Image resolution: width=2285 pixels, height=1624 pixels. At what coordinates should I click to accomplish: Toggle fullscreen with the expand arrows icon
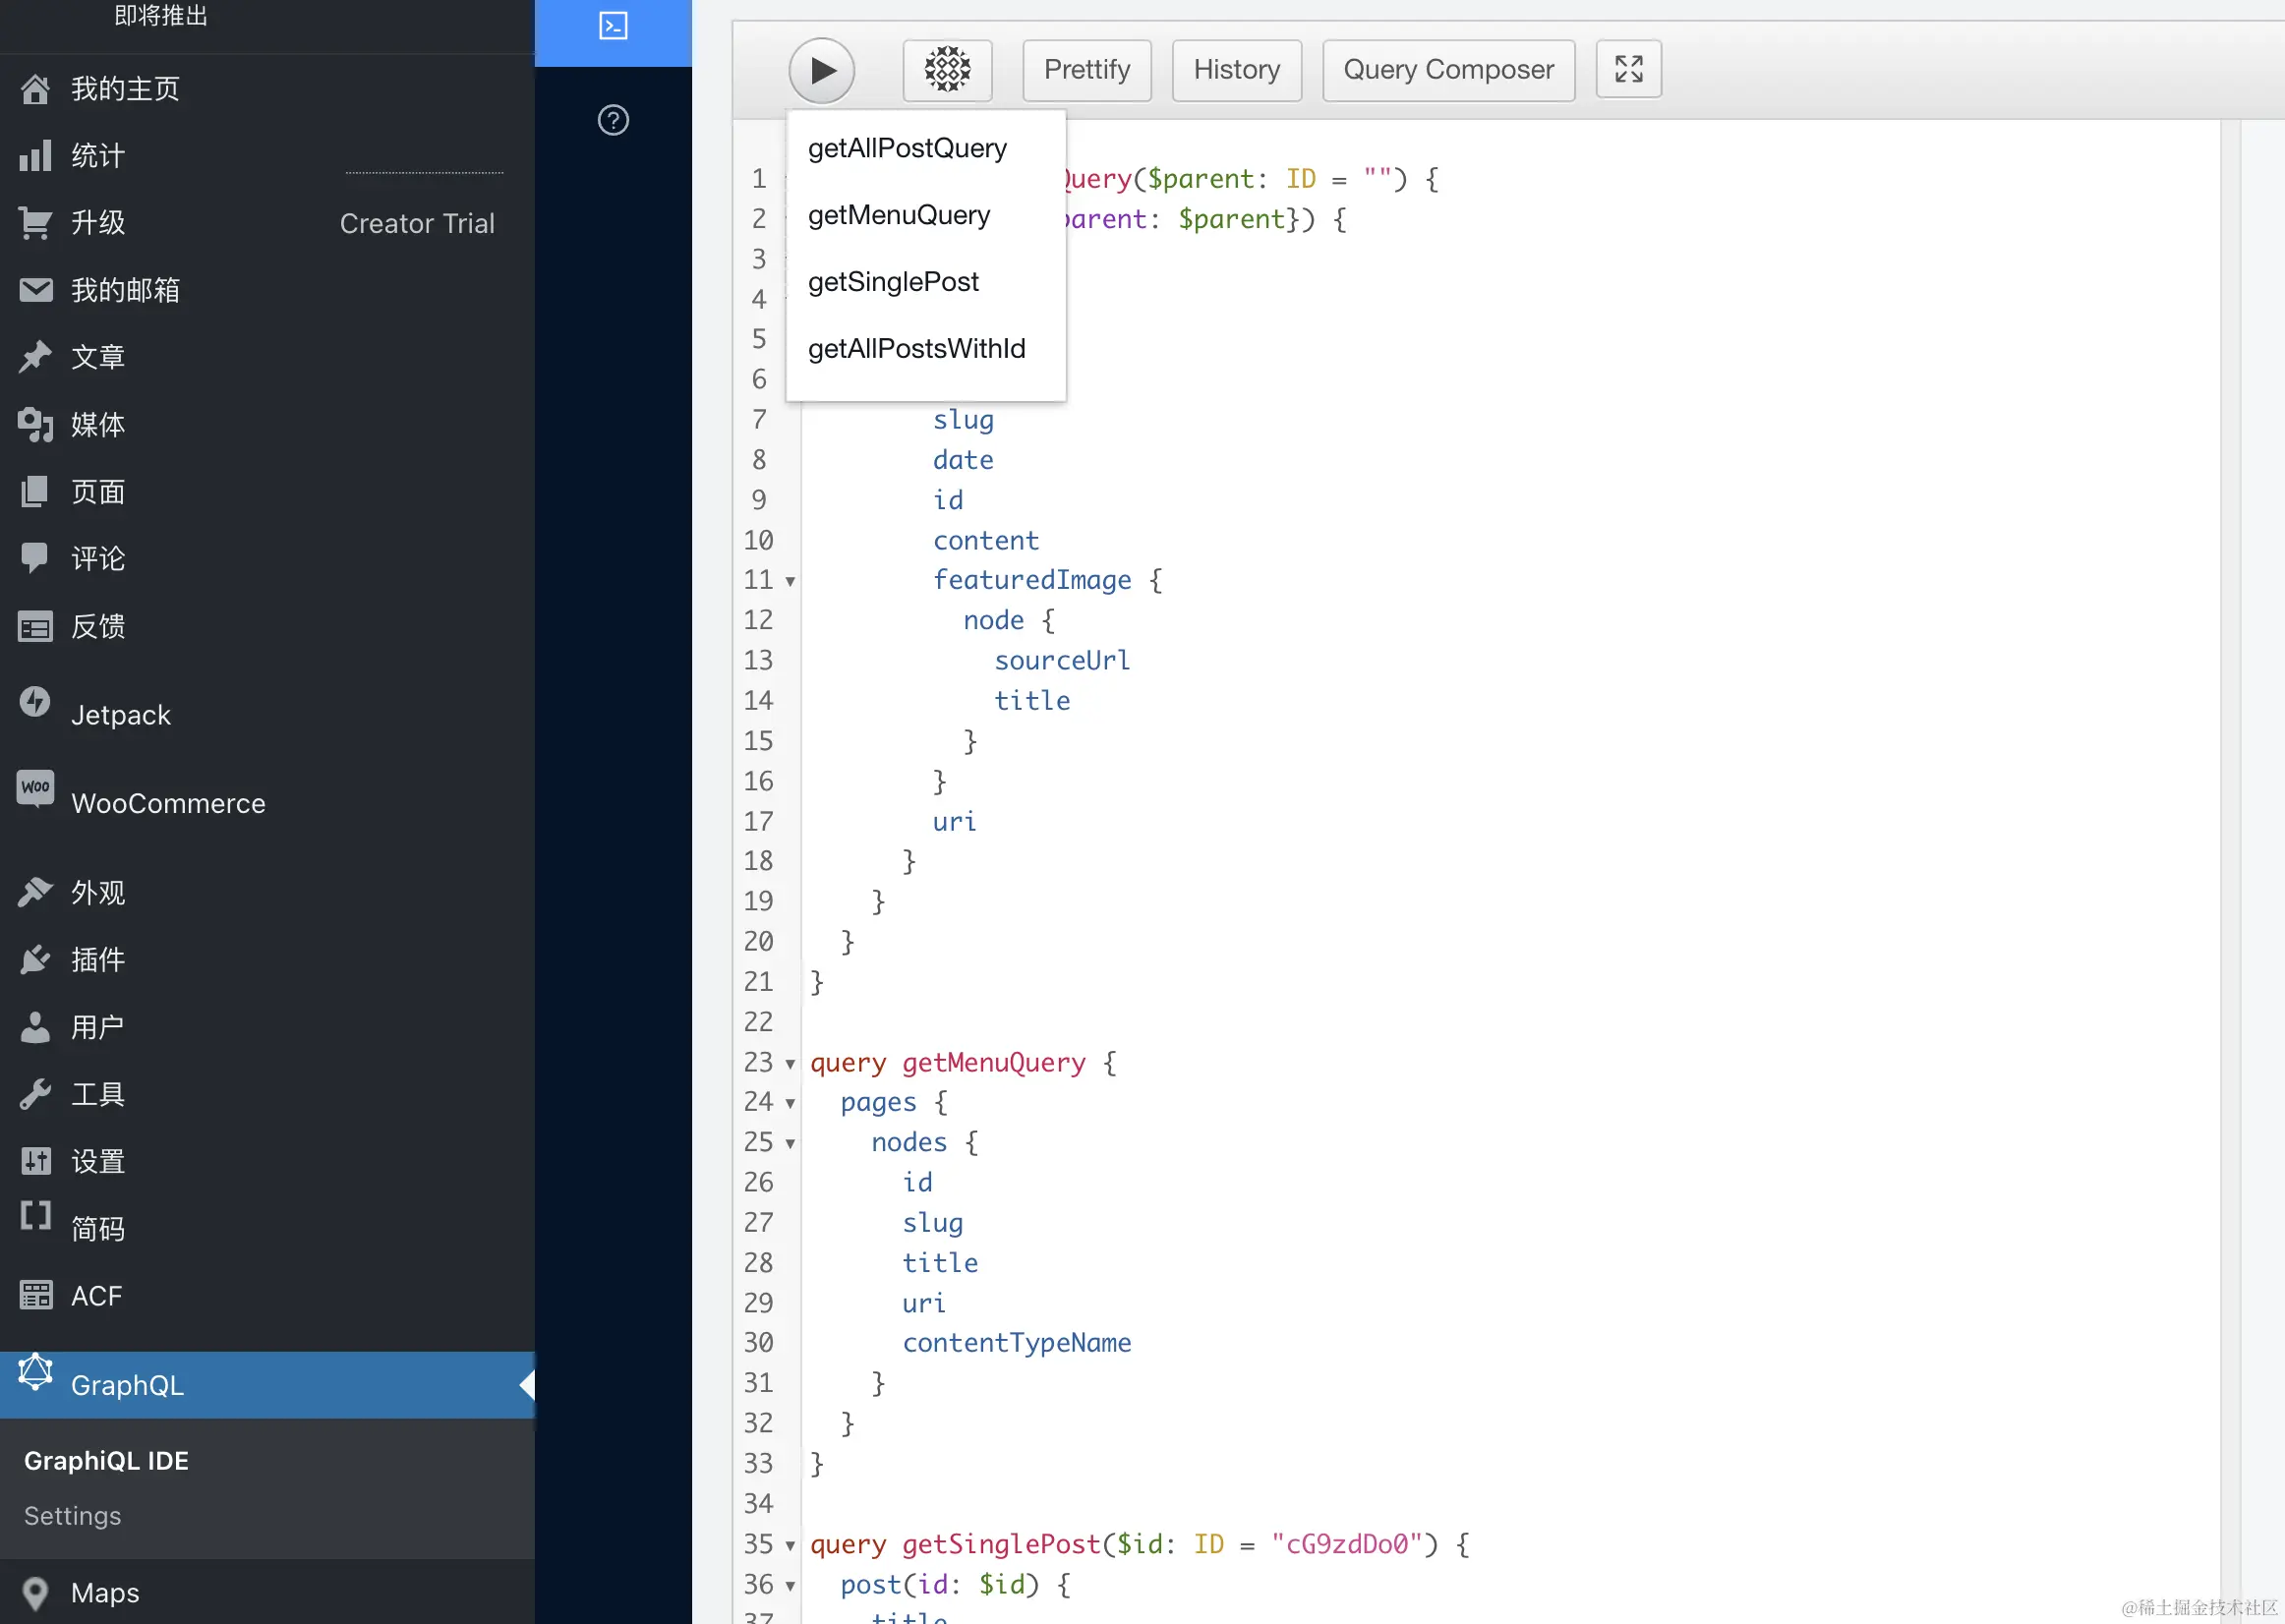point(1628,70)
